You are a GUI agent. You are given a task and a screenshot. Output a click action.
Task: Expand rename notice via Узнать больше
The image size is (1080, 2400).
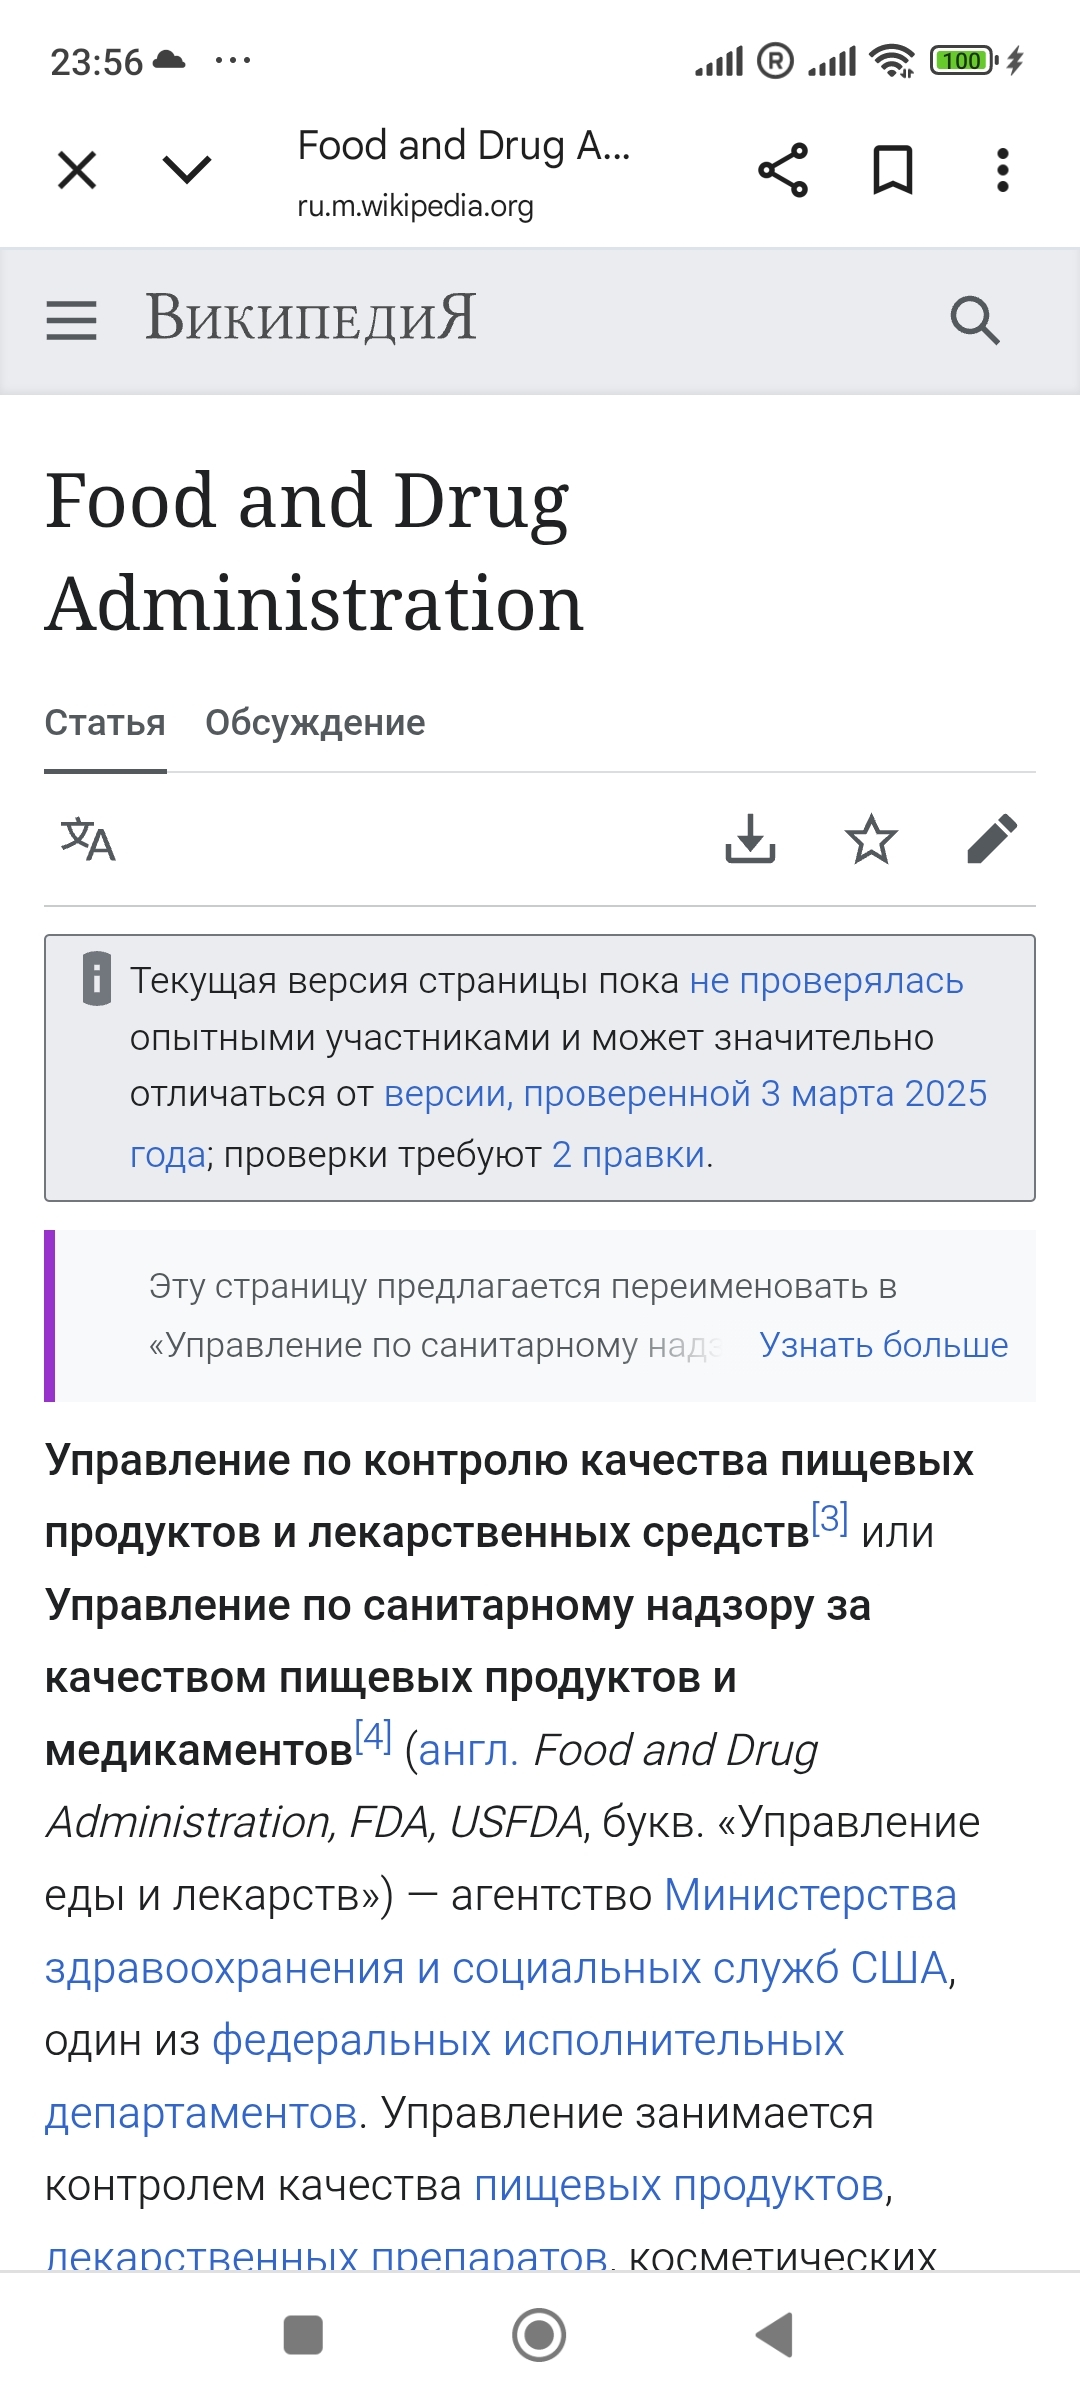click(883, 1345)
